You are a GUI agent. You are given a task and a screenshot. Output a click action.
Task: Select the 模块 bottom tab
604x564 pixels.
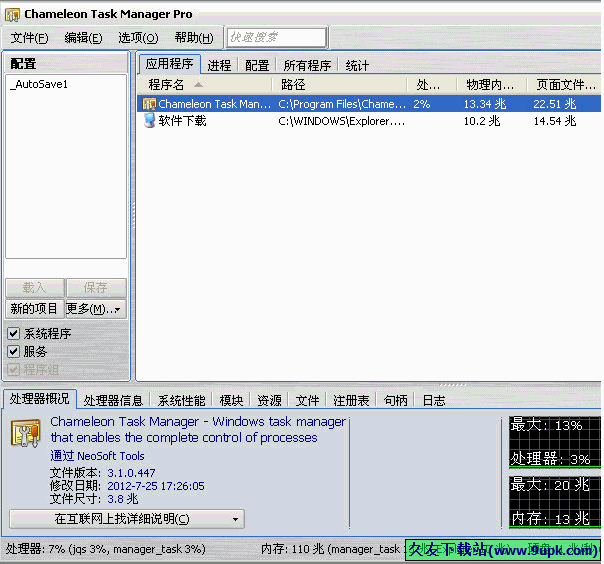pyautogui.click(x=231, y=401)
